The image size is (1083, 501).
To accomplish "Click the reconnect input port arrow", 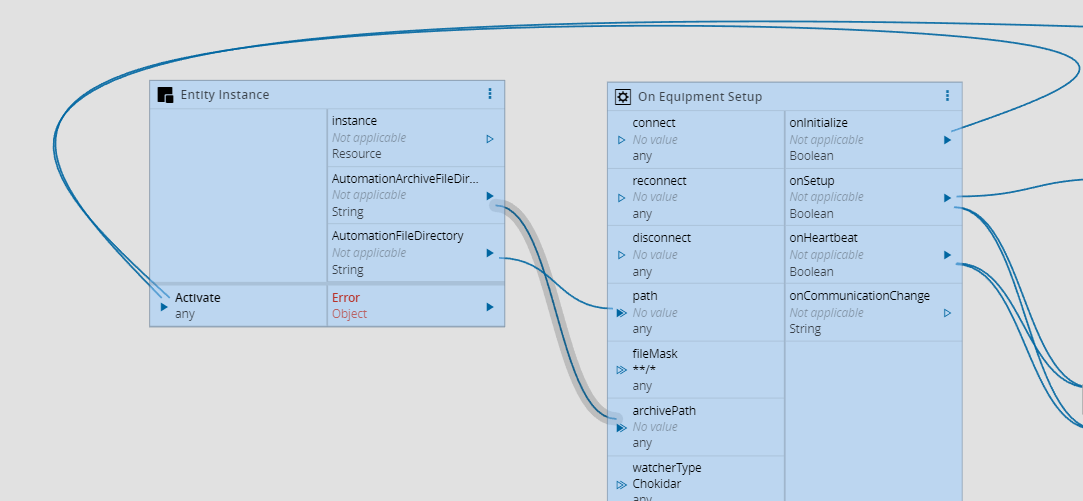I will tap(621, 198).
